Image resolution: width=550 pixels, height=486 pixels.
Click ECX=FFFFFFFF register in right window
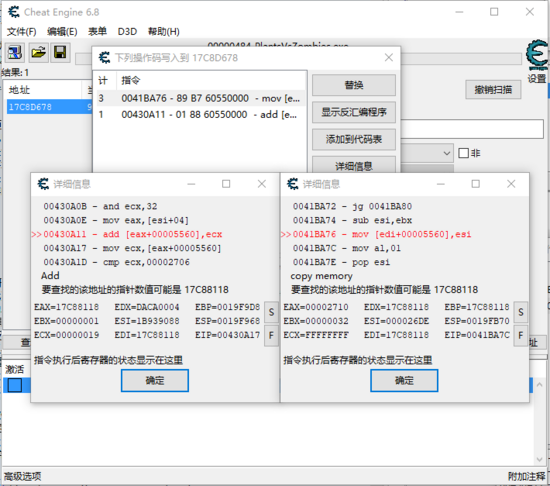click(316, 335)
